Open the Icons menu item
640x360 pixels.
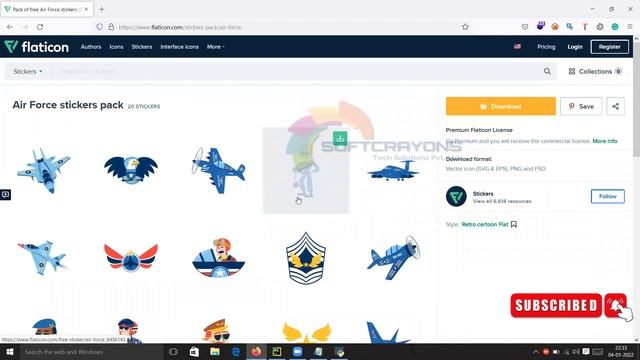116,47
